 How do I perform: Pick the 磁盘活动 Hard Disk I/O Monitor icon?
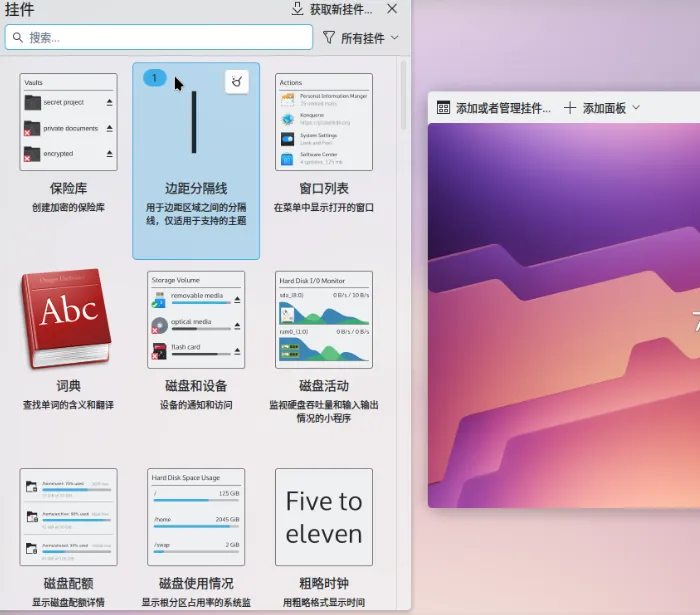point(323,318)
